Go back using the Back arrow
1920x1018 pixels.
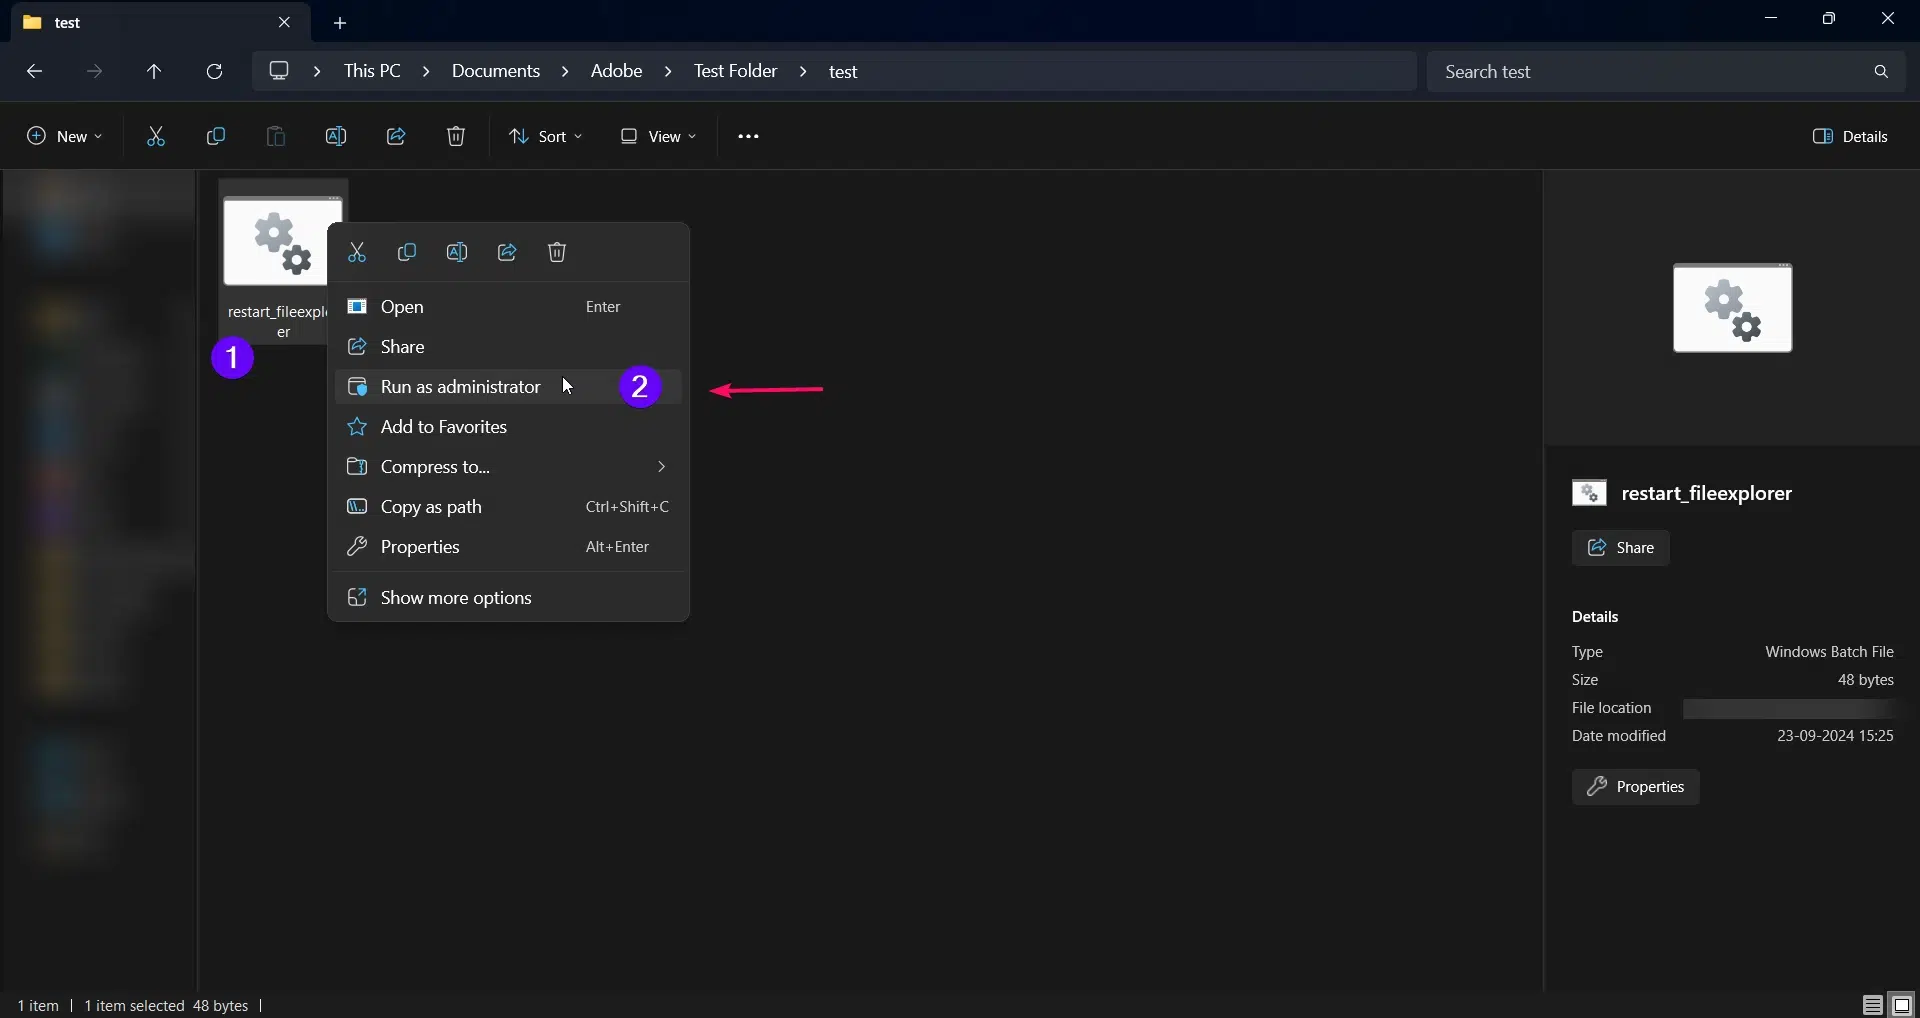point(34,71)
